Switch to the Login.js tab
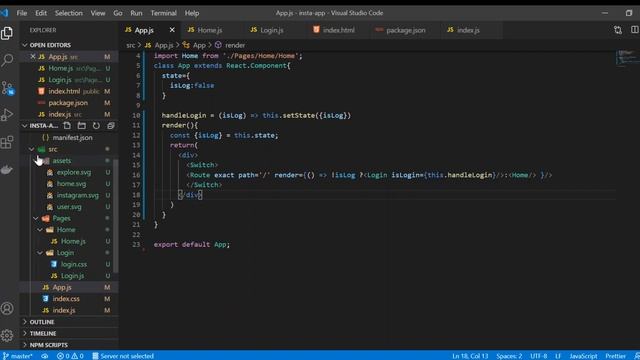This screenshot has height=360, width=640. 275,30
